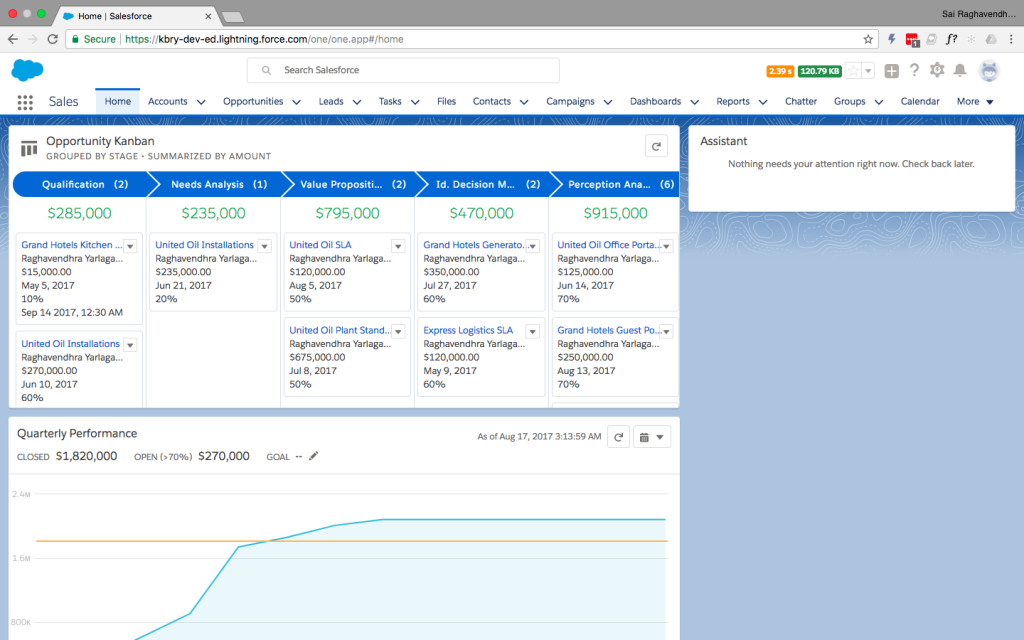The image size is (1024, 640).
Task: Expand the Contacts tab dropdown
Action: (x=524, y=102)
